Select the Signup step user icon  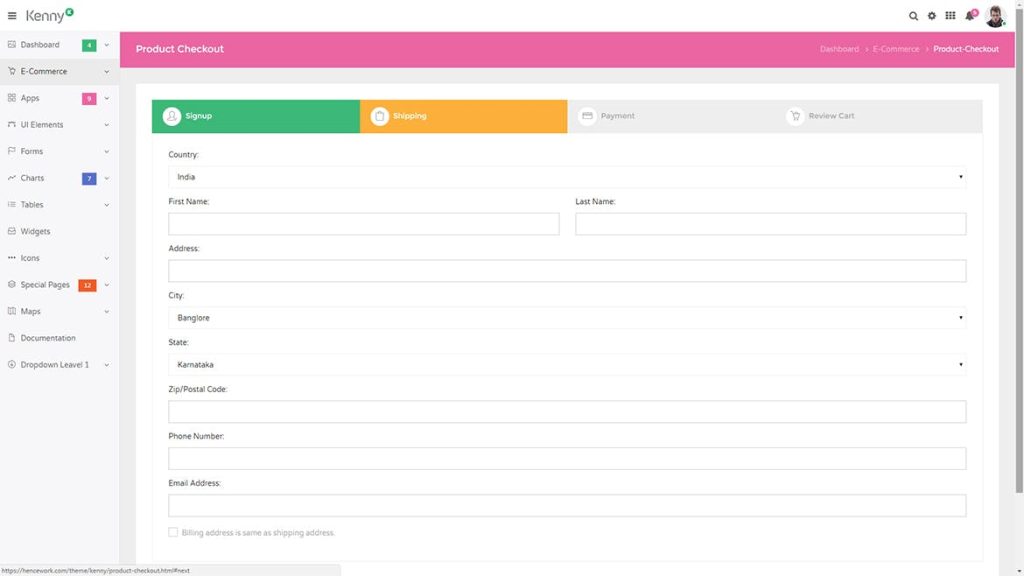(x=172, y=115)
